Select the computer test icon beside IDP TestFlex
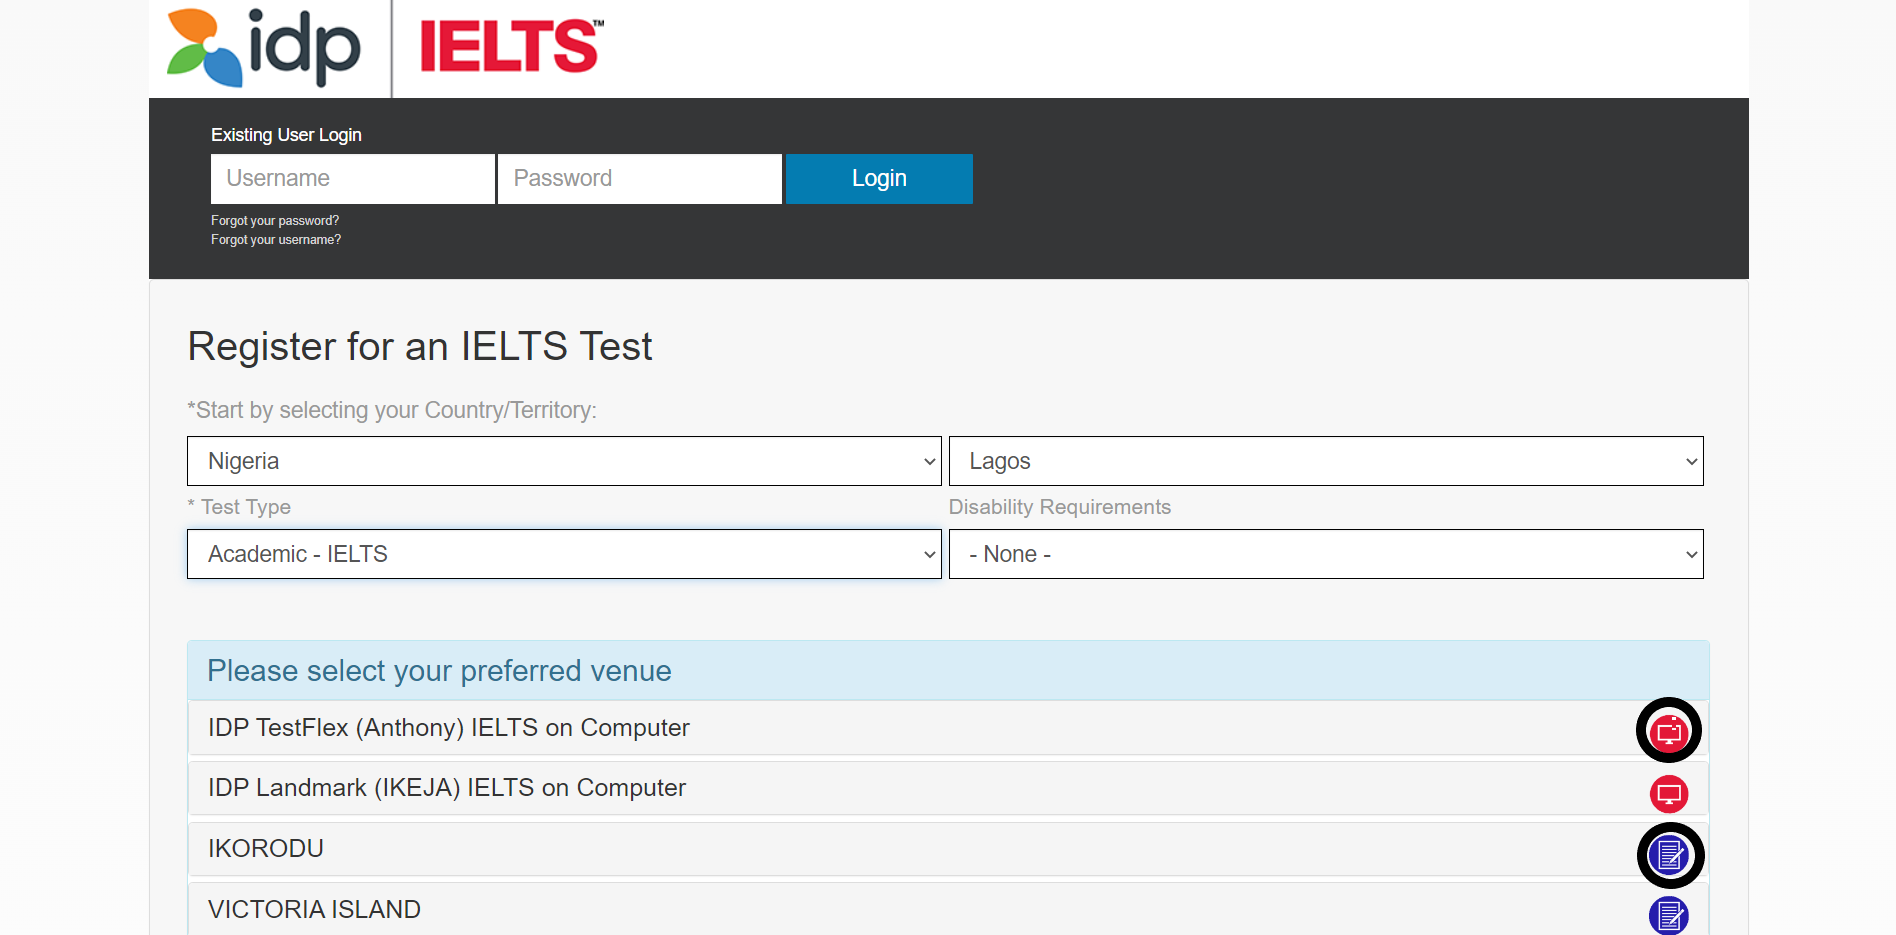 (1668, 730)
